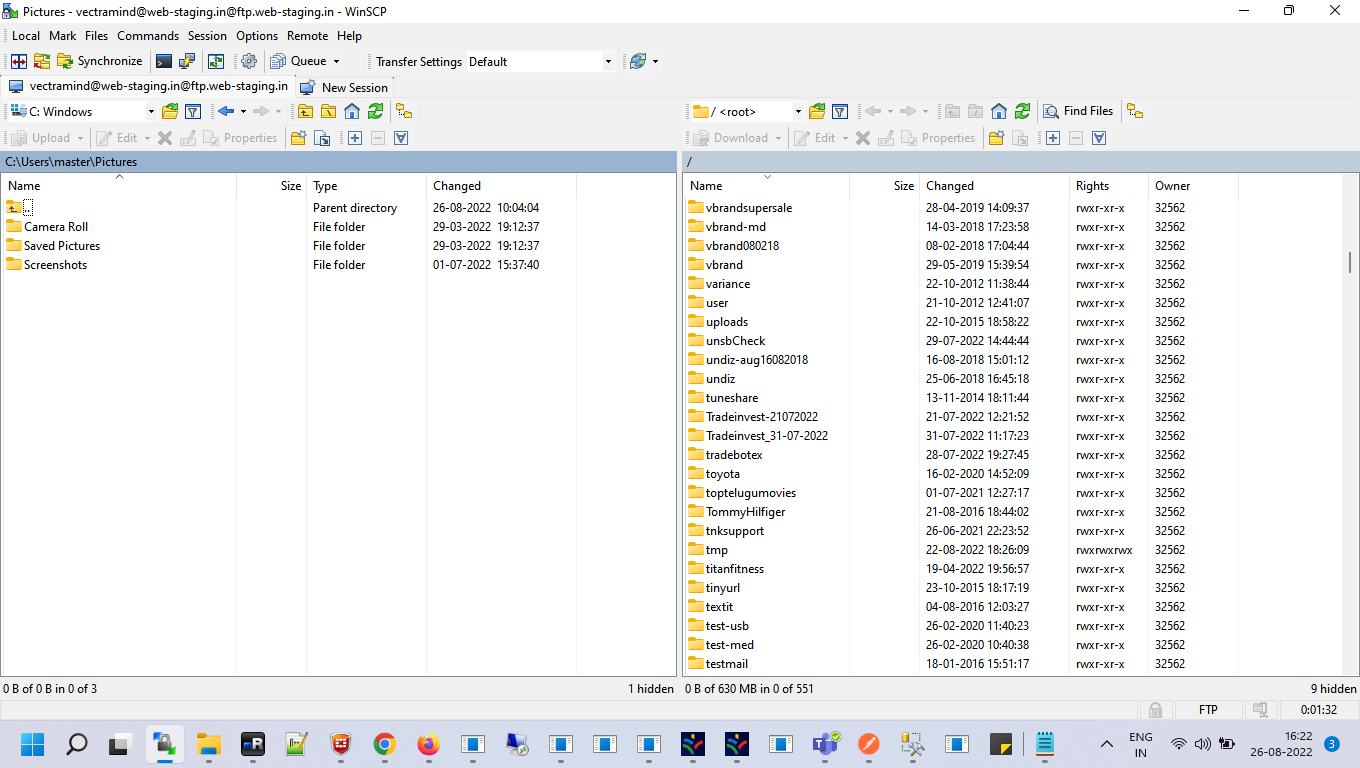1360x768 pixels.
Task: Toggle synchronized browsing icon
Action: coord(216,61)
